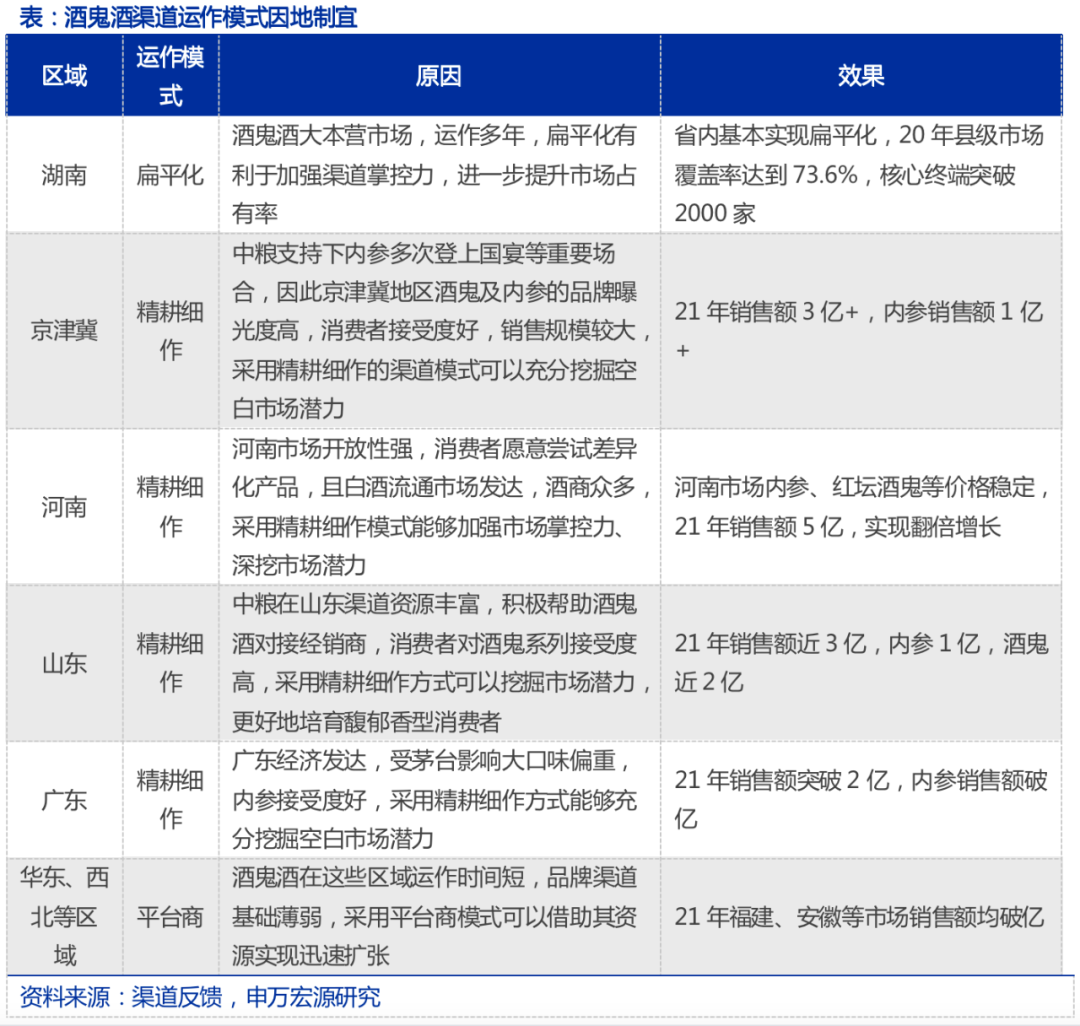Click the effect cell starting 省内基本实现扁平化

tap(861, 175)
